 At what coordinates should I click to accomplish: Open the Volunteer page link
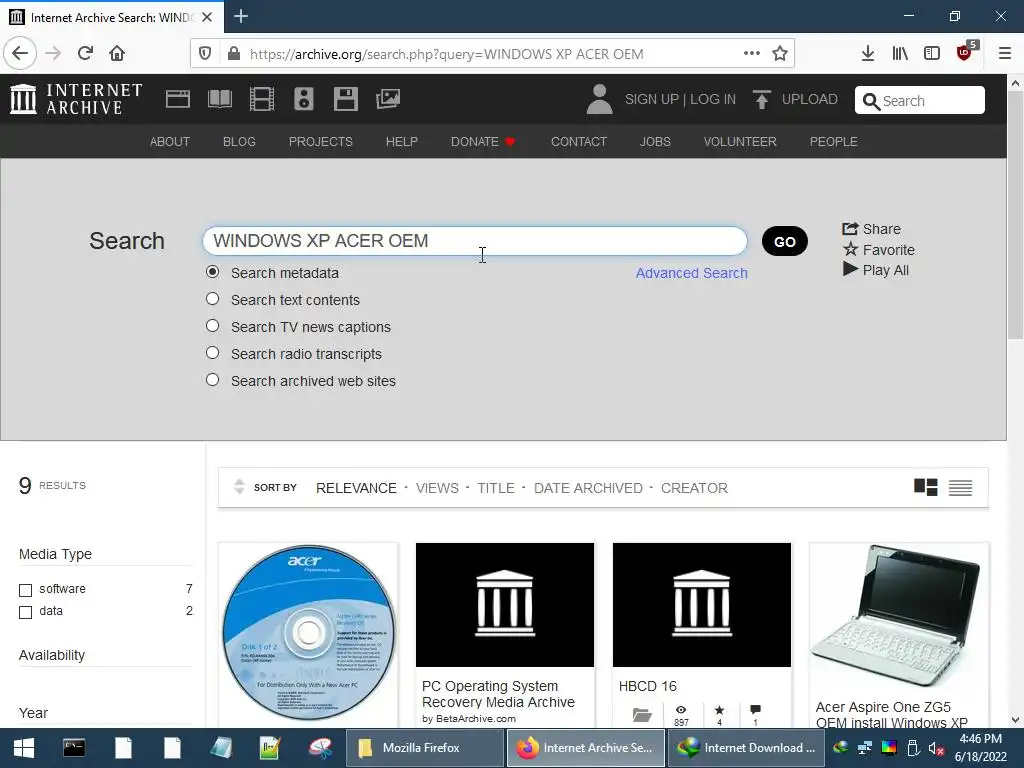740,142
